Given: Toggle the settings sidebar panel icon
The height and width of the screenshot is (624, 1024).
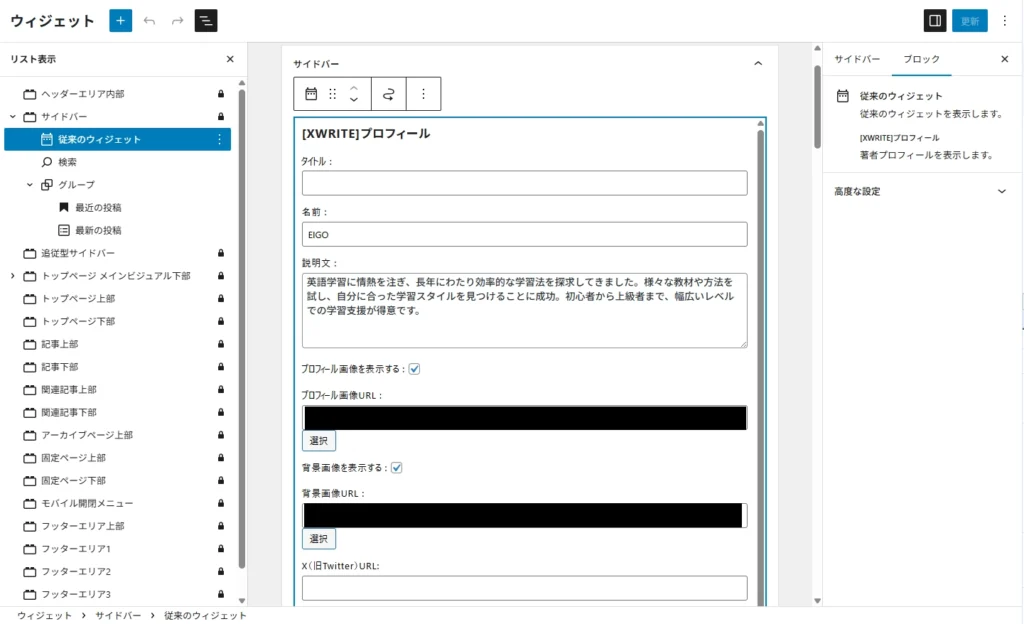Looking at the screenshot, I should pyautogui.click(x=934, y=21).
